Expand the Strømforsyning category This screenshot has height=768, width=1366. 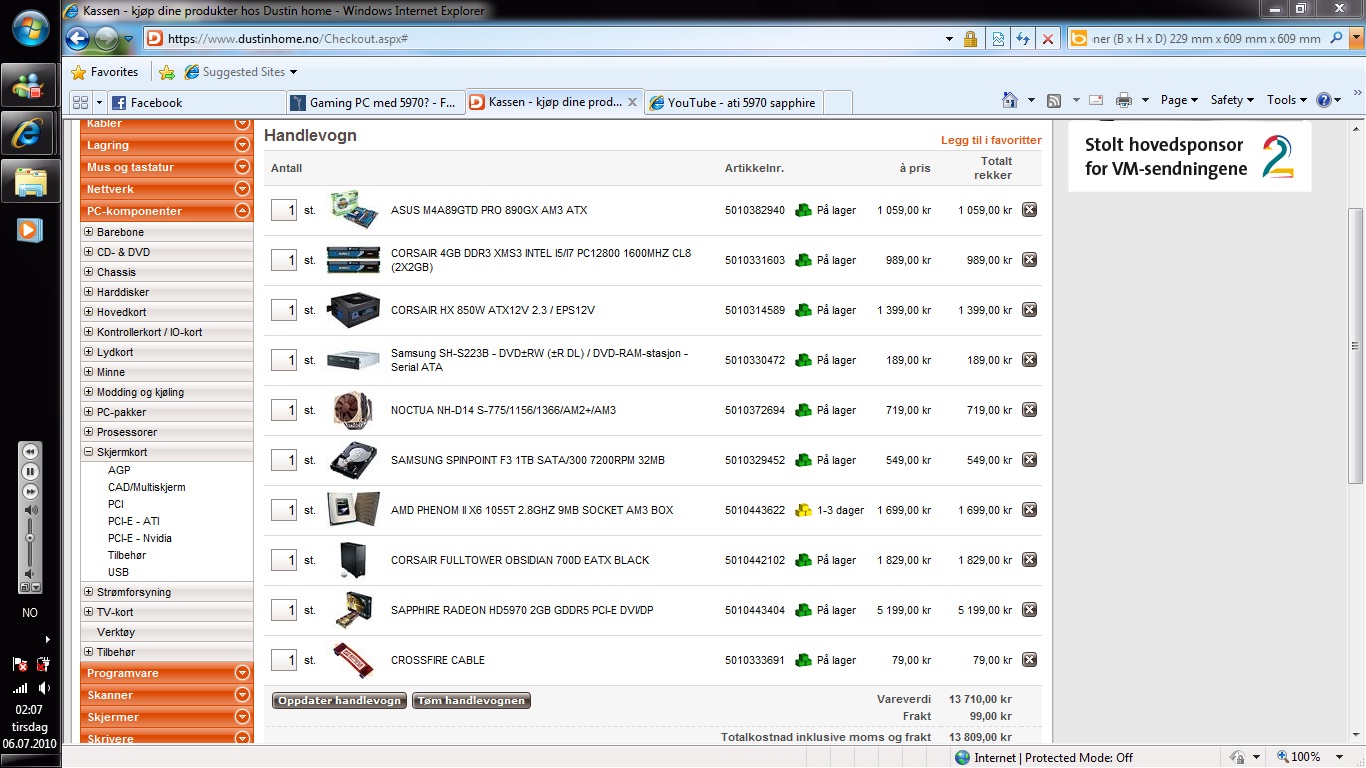point(89,592)
